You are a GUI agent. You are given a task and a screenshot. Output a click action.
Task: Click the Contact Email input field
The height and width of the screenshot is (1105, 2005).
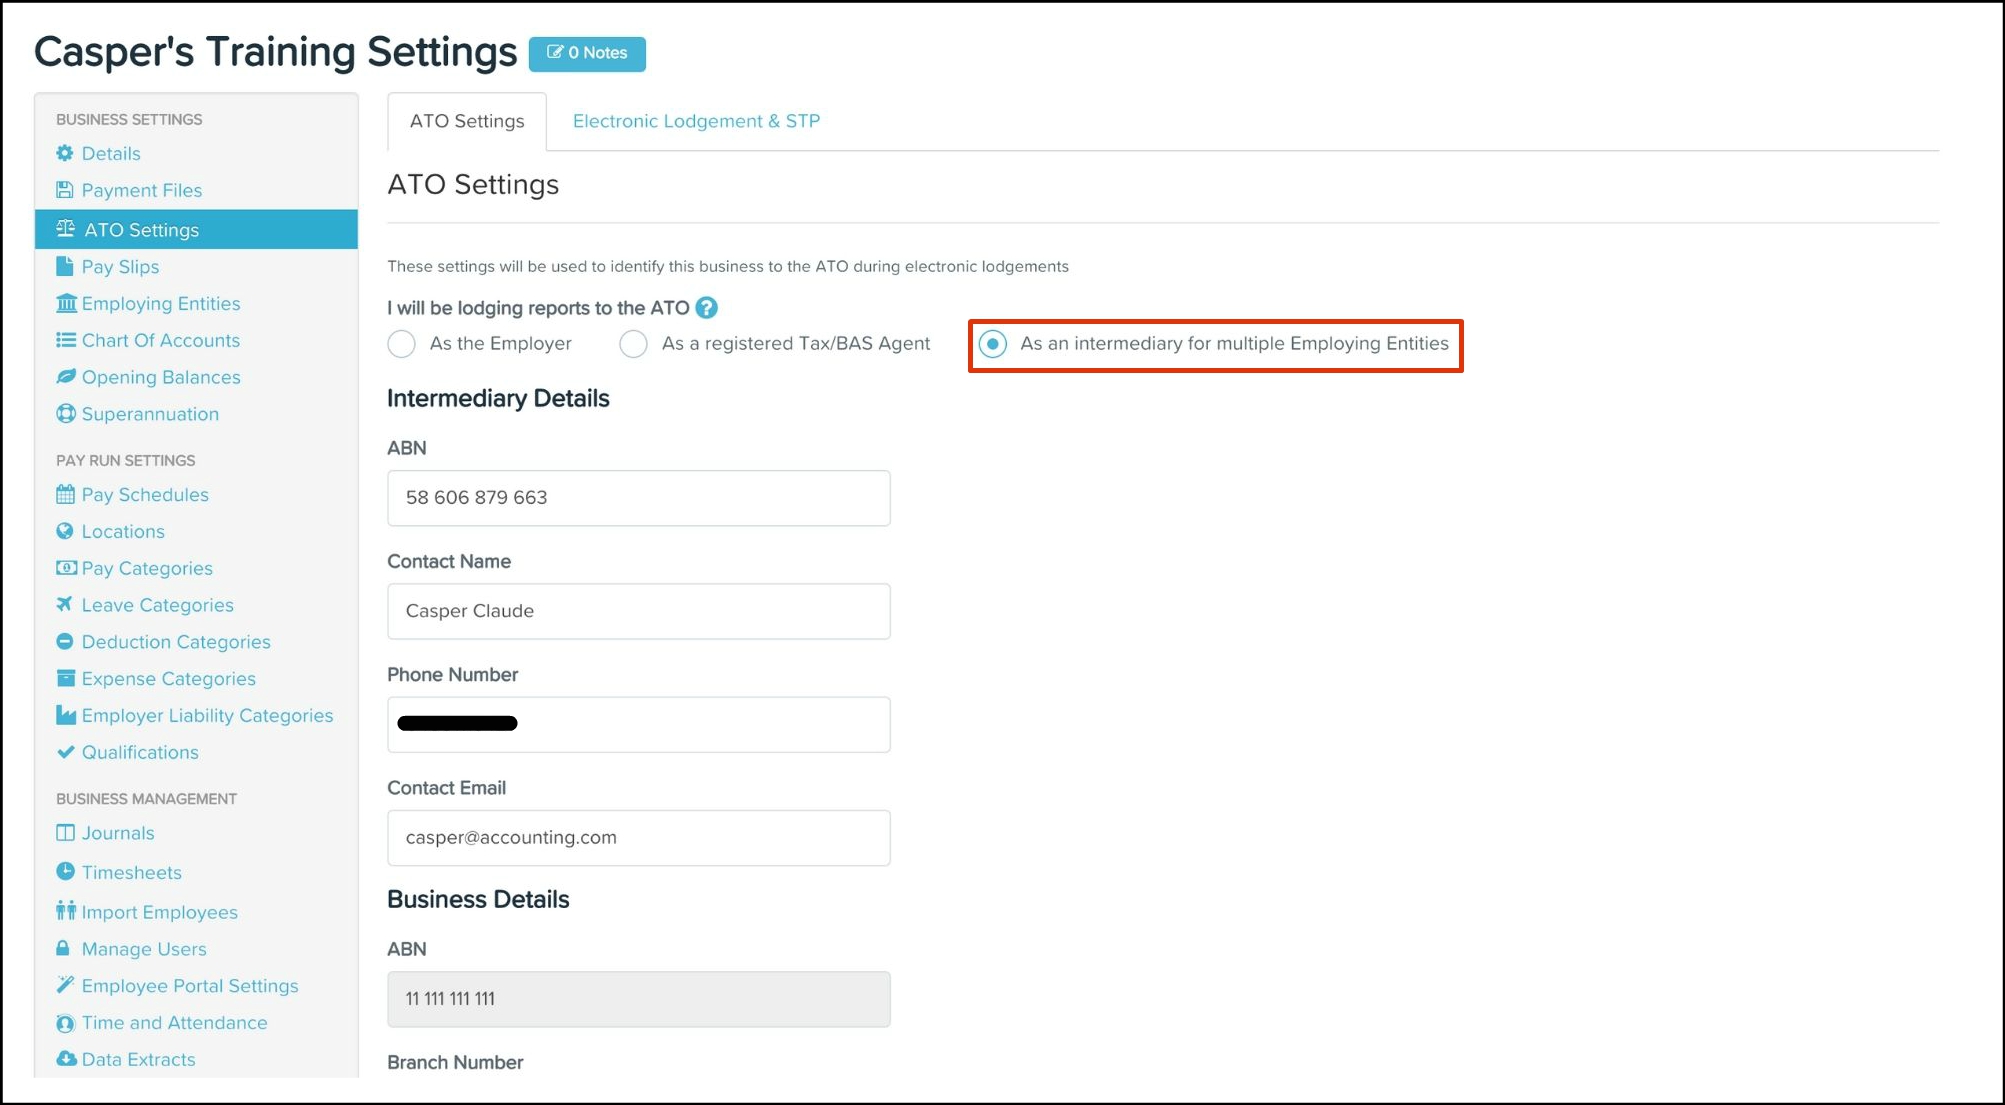point(638,838)
